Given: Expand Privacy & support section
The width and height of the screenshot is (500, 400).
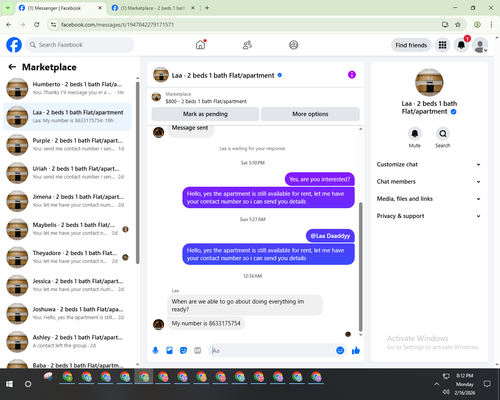Looking at the screenshot, I should coord(429,216).
